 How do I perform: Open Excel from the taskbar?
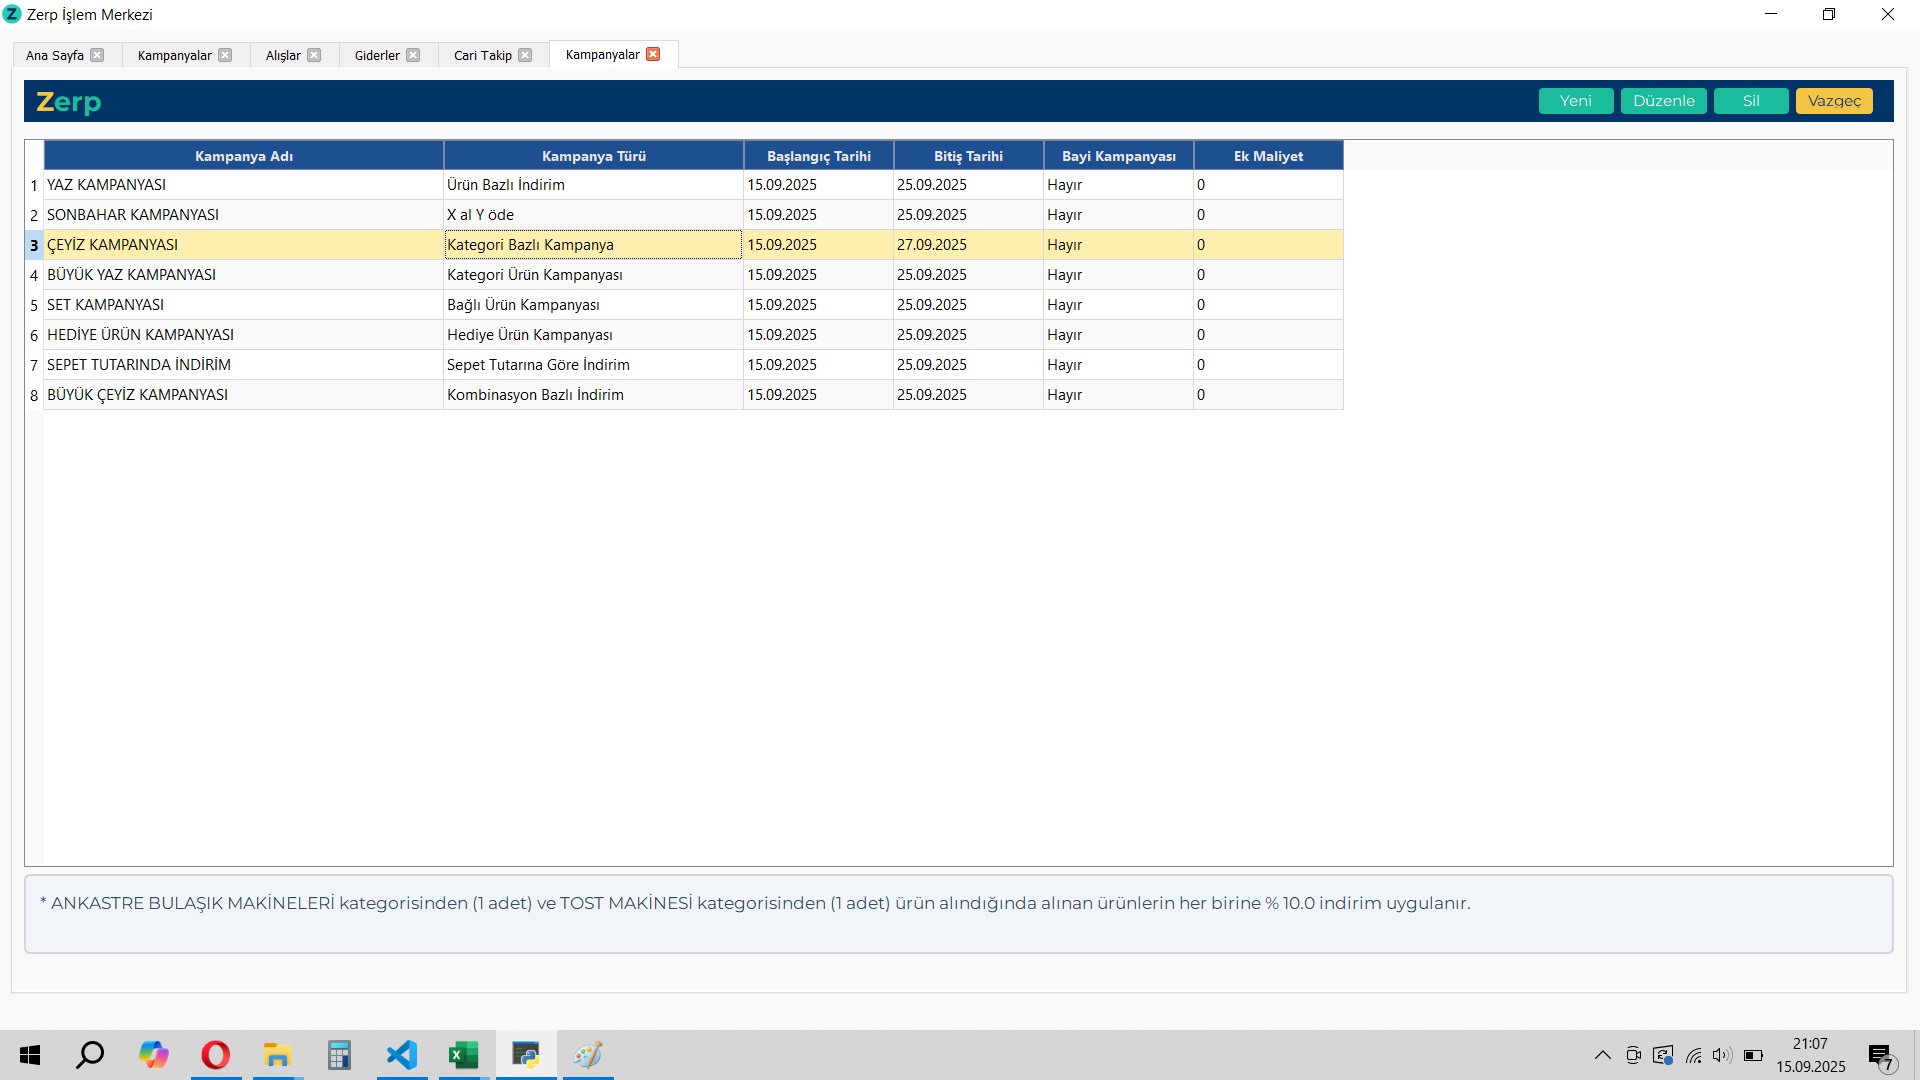pos(463,1055)
